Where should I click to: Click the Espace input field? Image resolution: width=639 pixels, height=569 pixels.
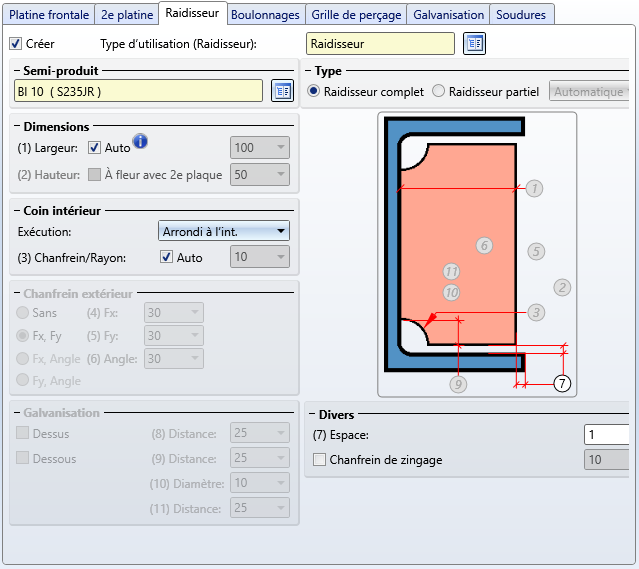606,435
